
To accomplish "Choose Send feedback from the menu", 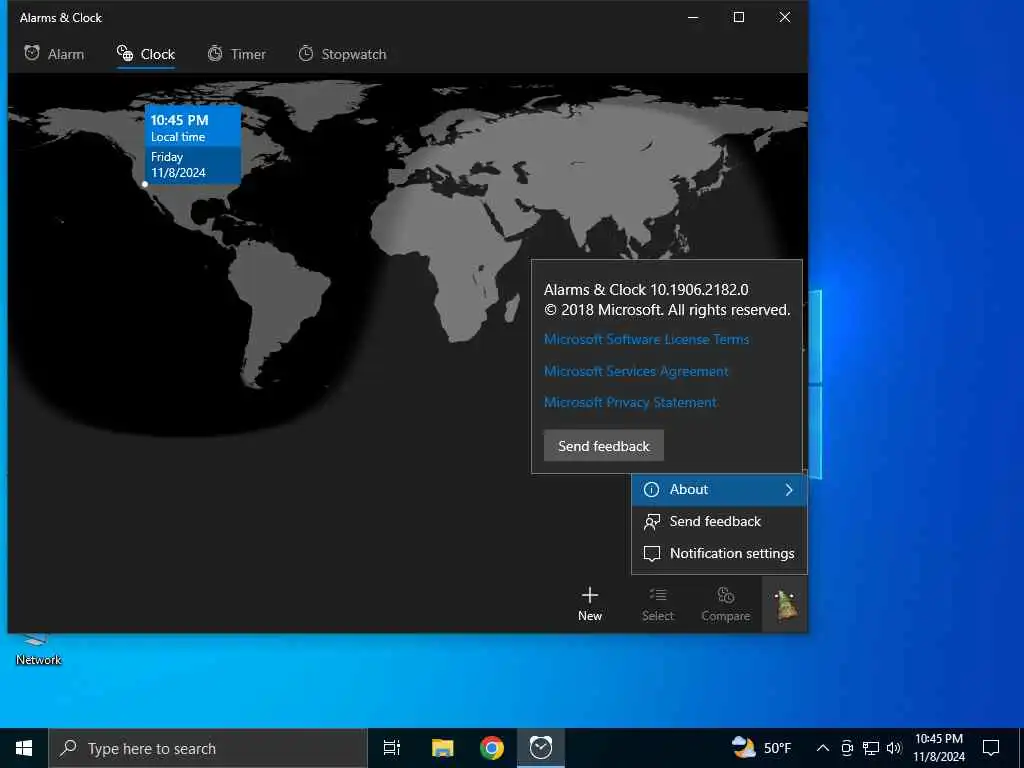I will 720,521.
